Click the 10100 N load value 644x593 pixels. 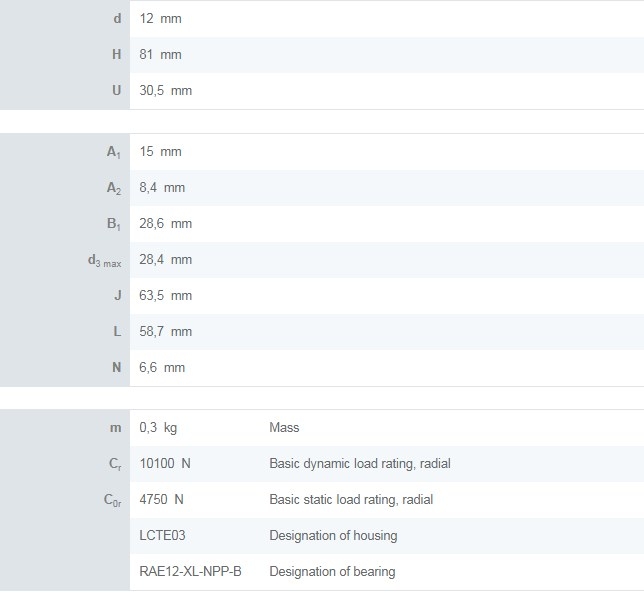click(165, 464)
